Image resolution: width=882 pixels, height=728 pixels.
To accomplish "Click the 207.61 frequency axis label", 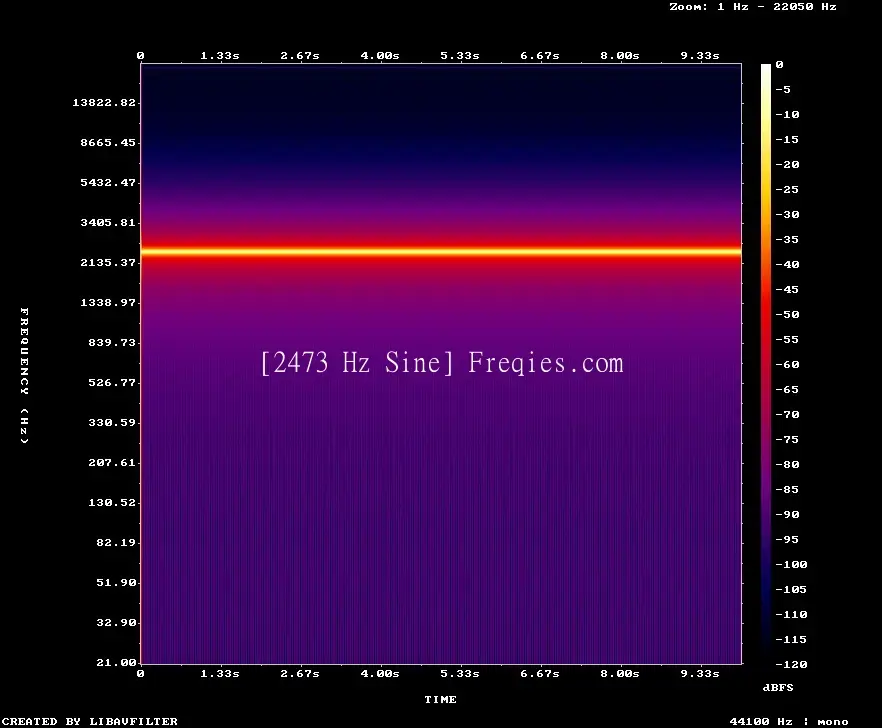I will point(112,462).
